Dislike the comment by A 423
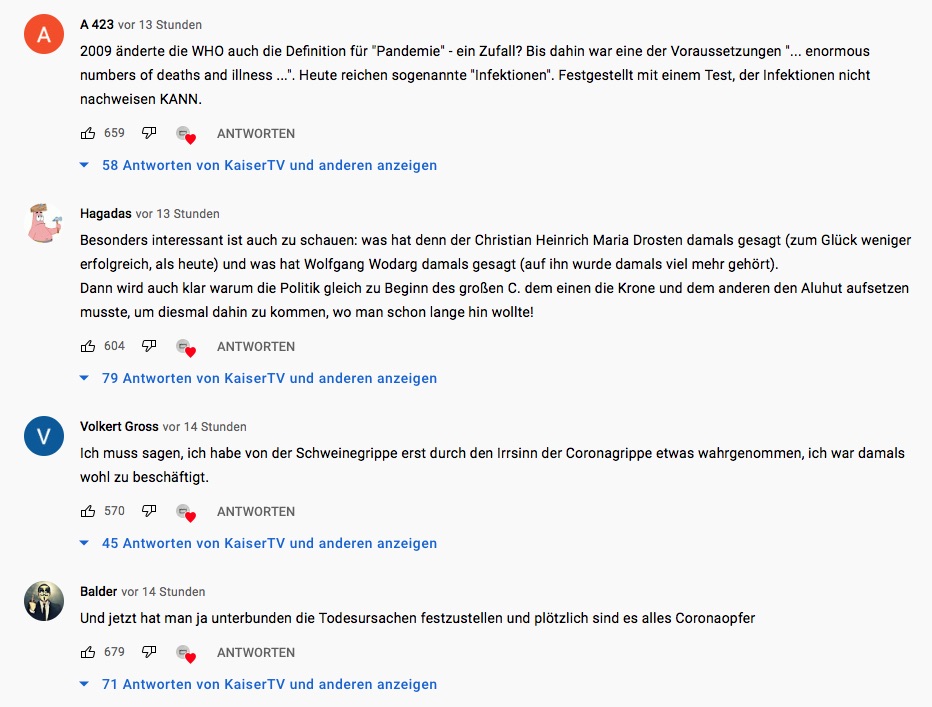The image size is (932, 707). (x=148, y=133)
